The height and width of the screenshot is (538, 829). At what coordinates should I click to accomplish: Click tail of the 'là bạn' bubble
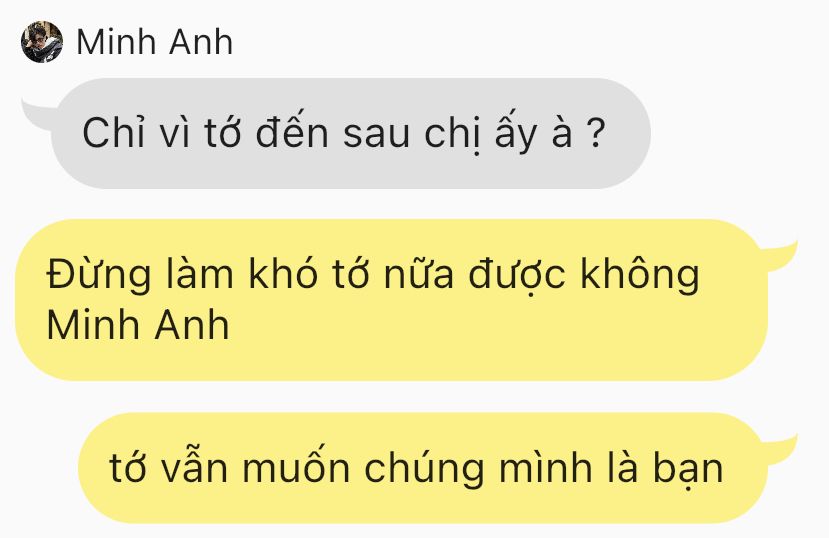pyautogui.click(x=780, y=450)
